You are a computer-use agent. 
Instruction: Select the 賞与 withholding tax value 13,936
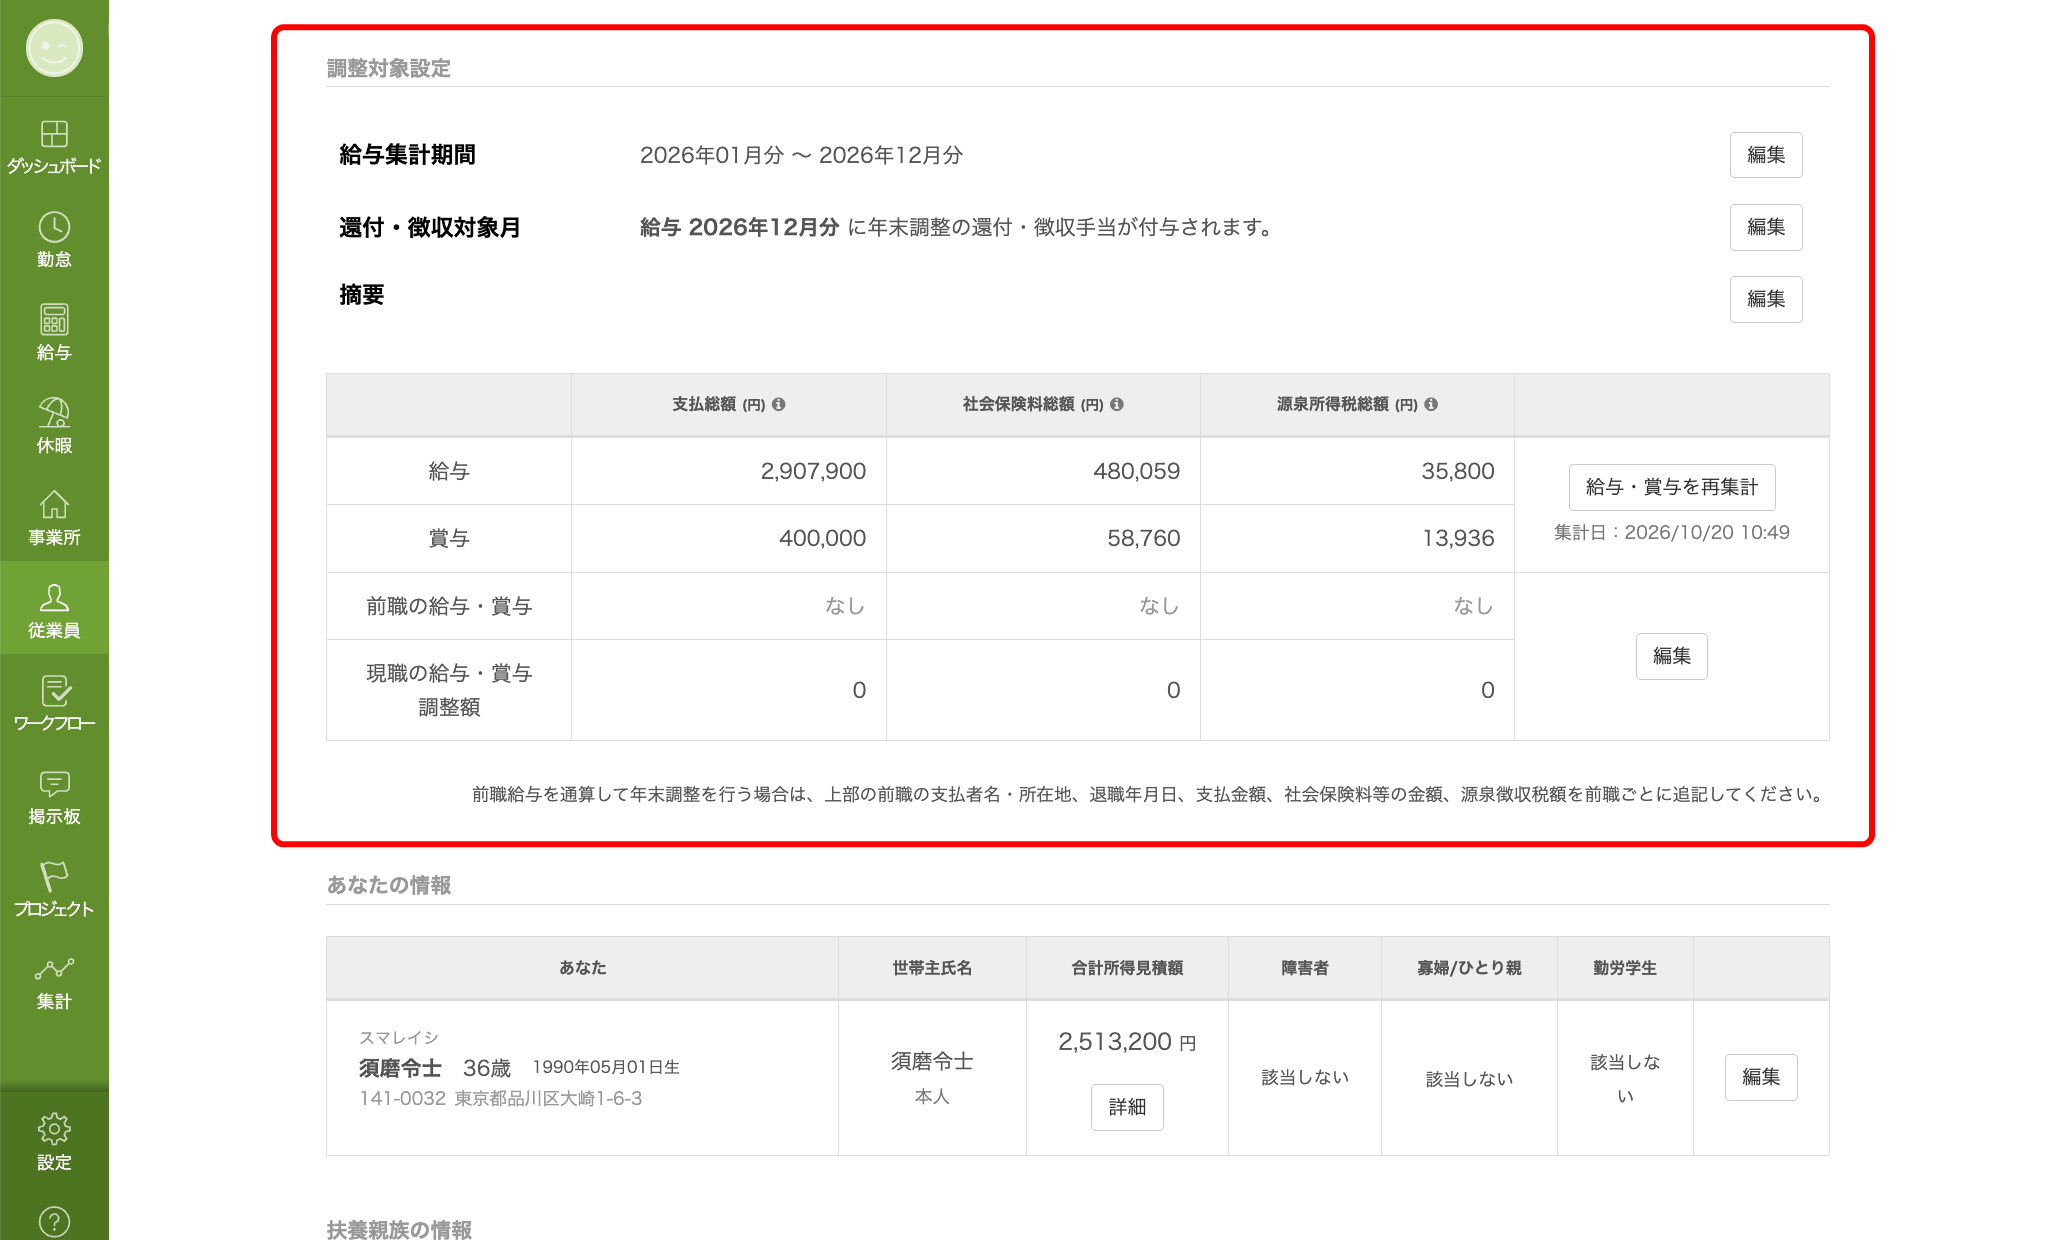(x=1458, y=538)
